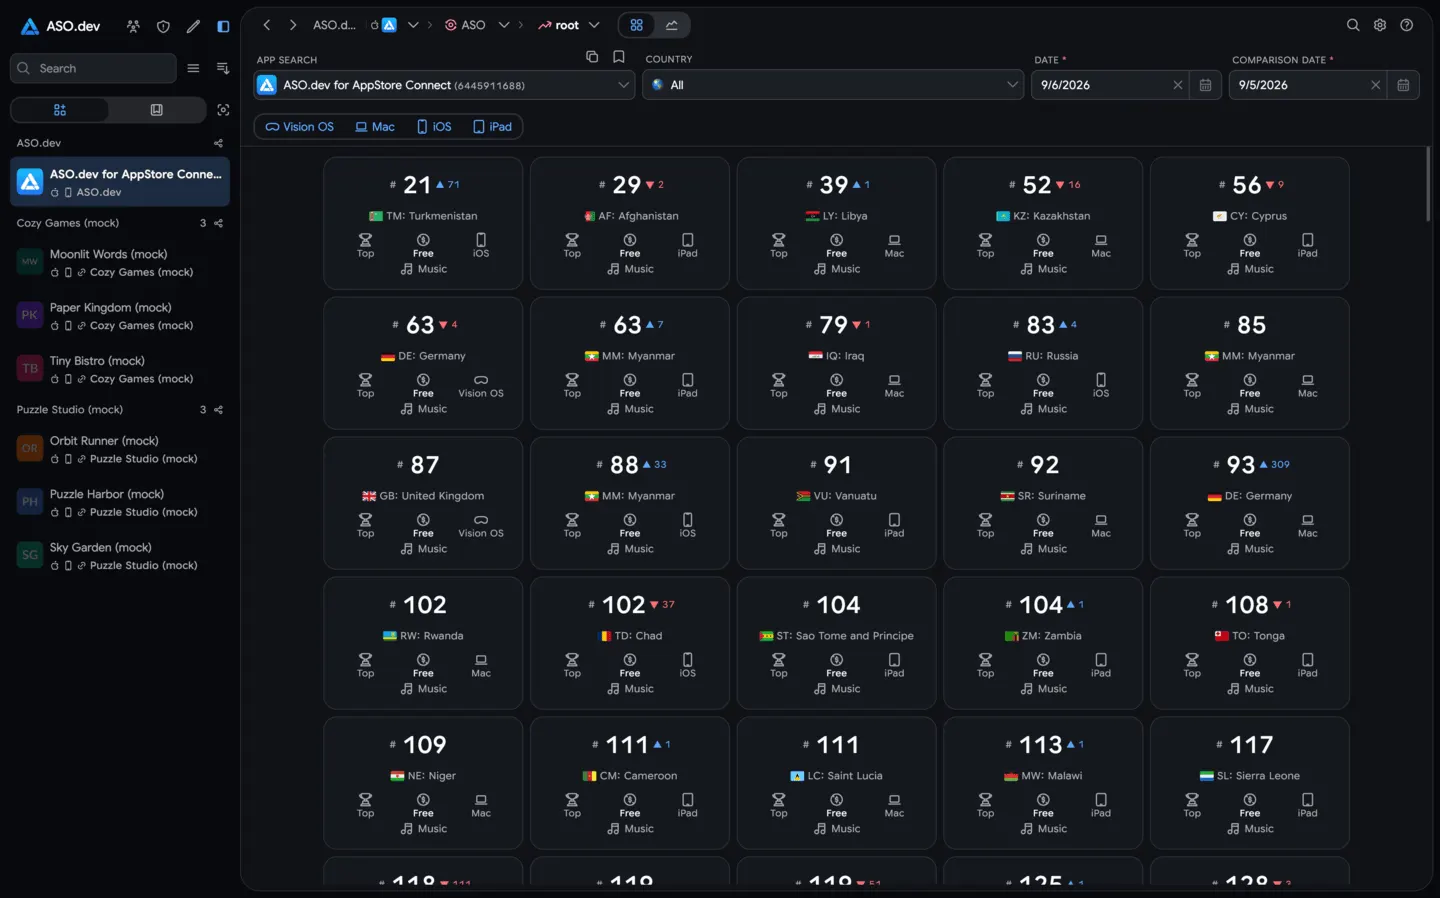Open the team members icon in the sidebar header
This screenshot has width=1440, height=898.
(133, 26)
